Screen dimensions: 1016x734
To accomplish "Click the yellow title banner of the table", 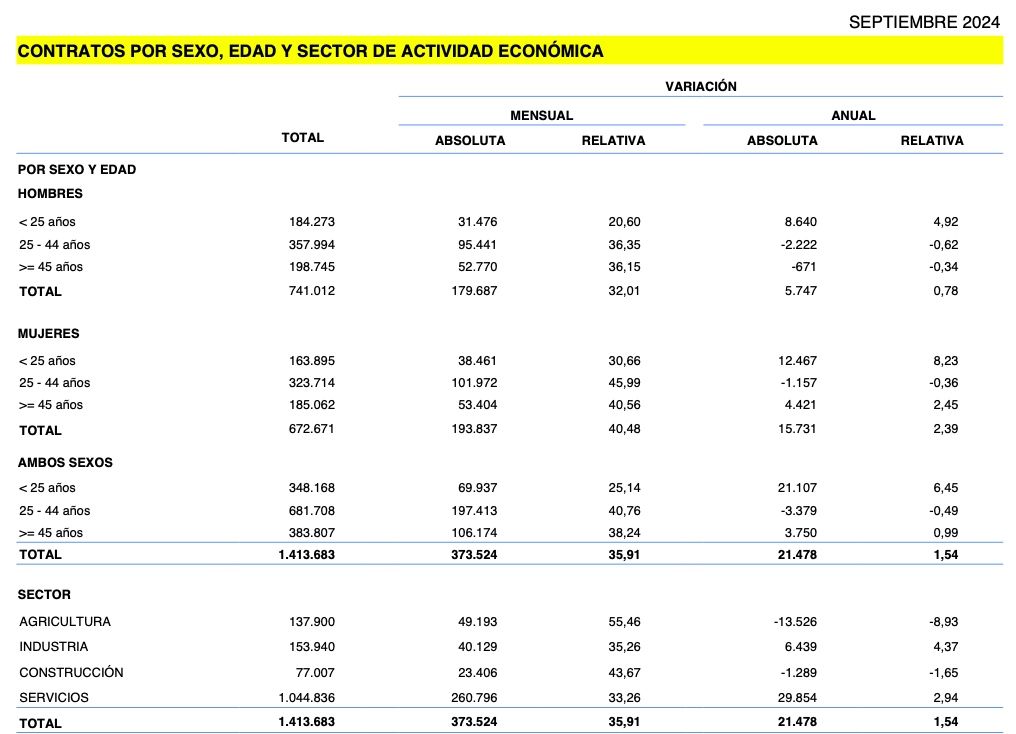I will 509,50.
